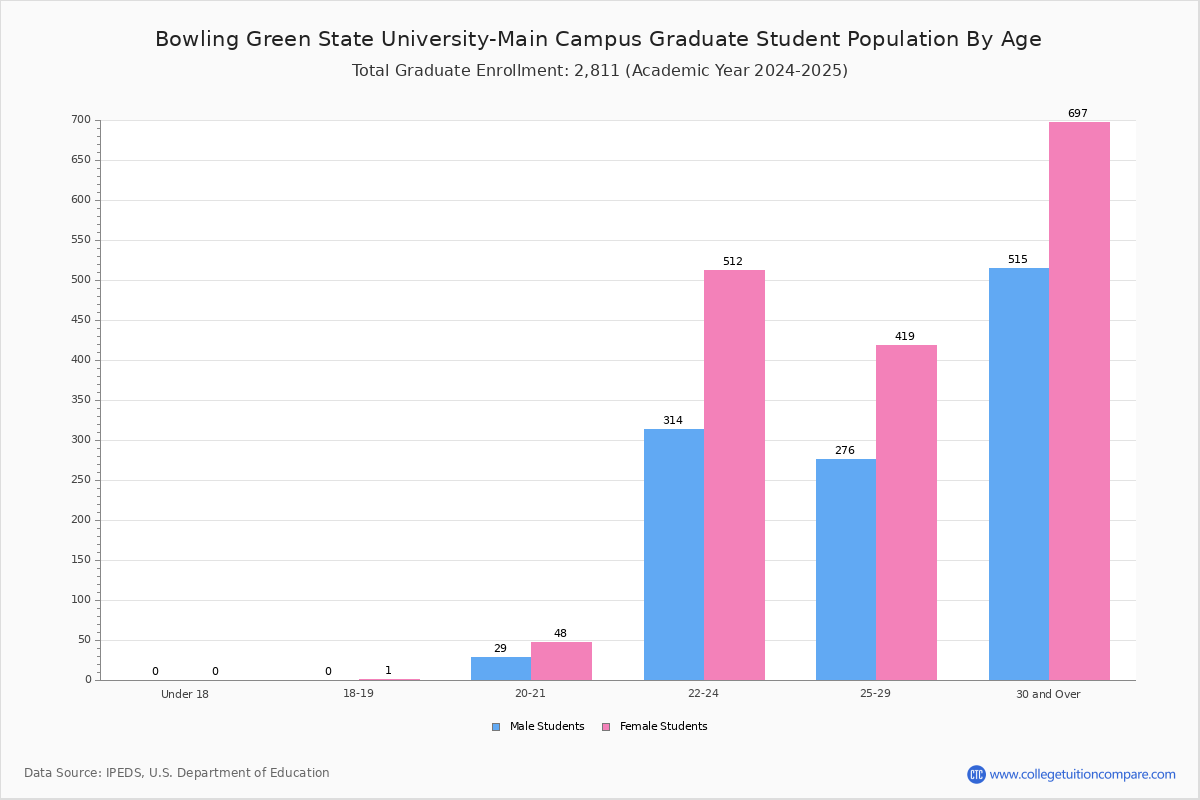The height and width of the screenshot is (800, 1200).
Task: Toggle the Male Students legend entry
Action: pos(538,727)
